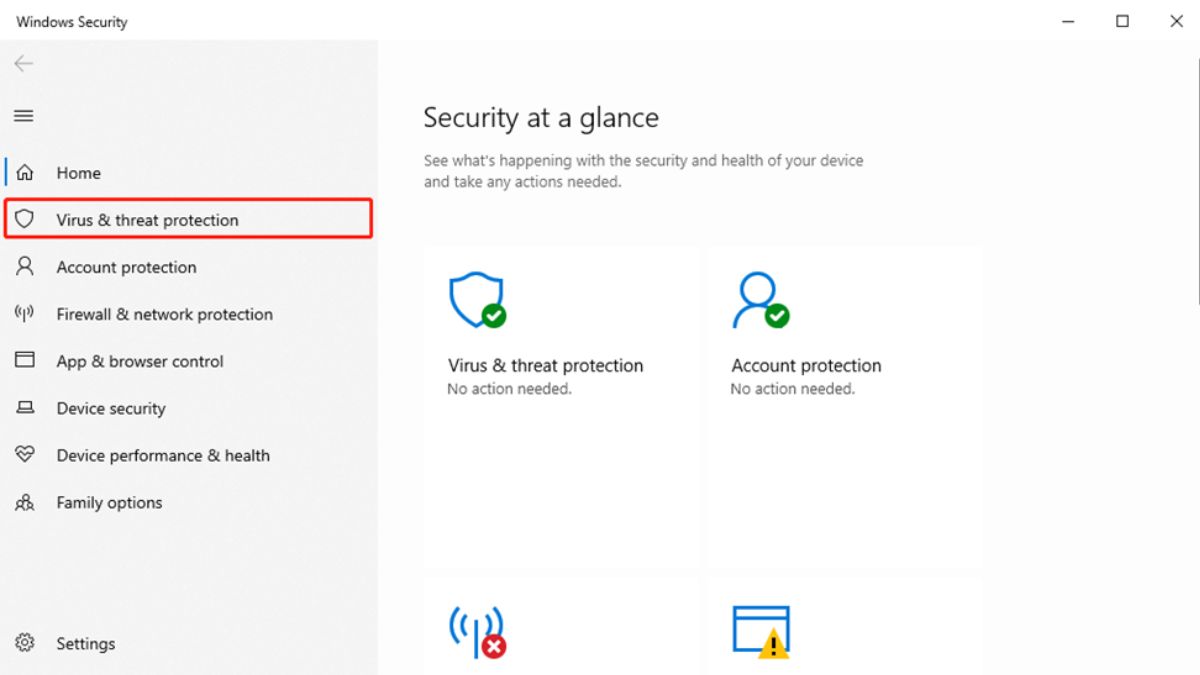Toggle the hamburger navigation menu
The image size is (1200, 675).
23,116
